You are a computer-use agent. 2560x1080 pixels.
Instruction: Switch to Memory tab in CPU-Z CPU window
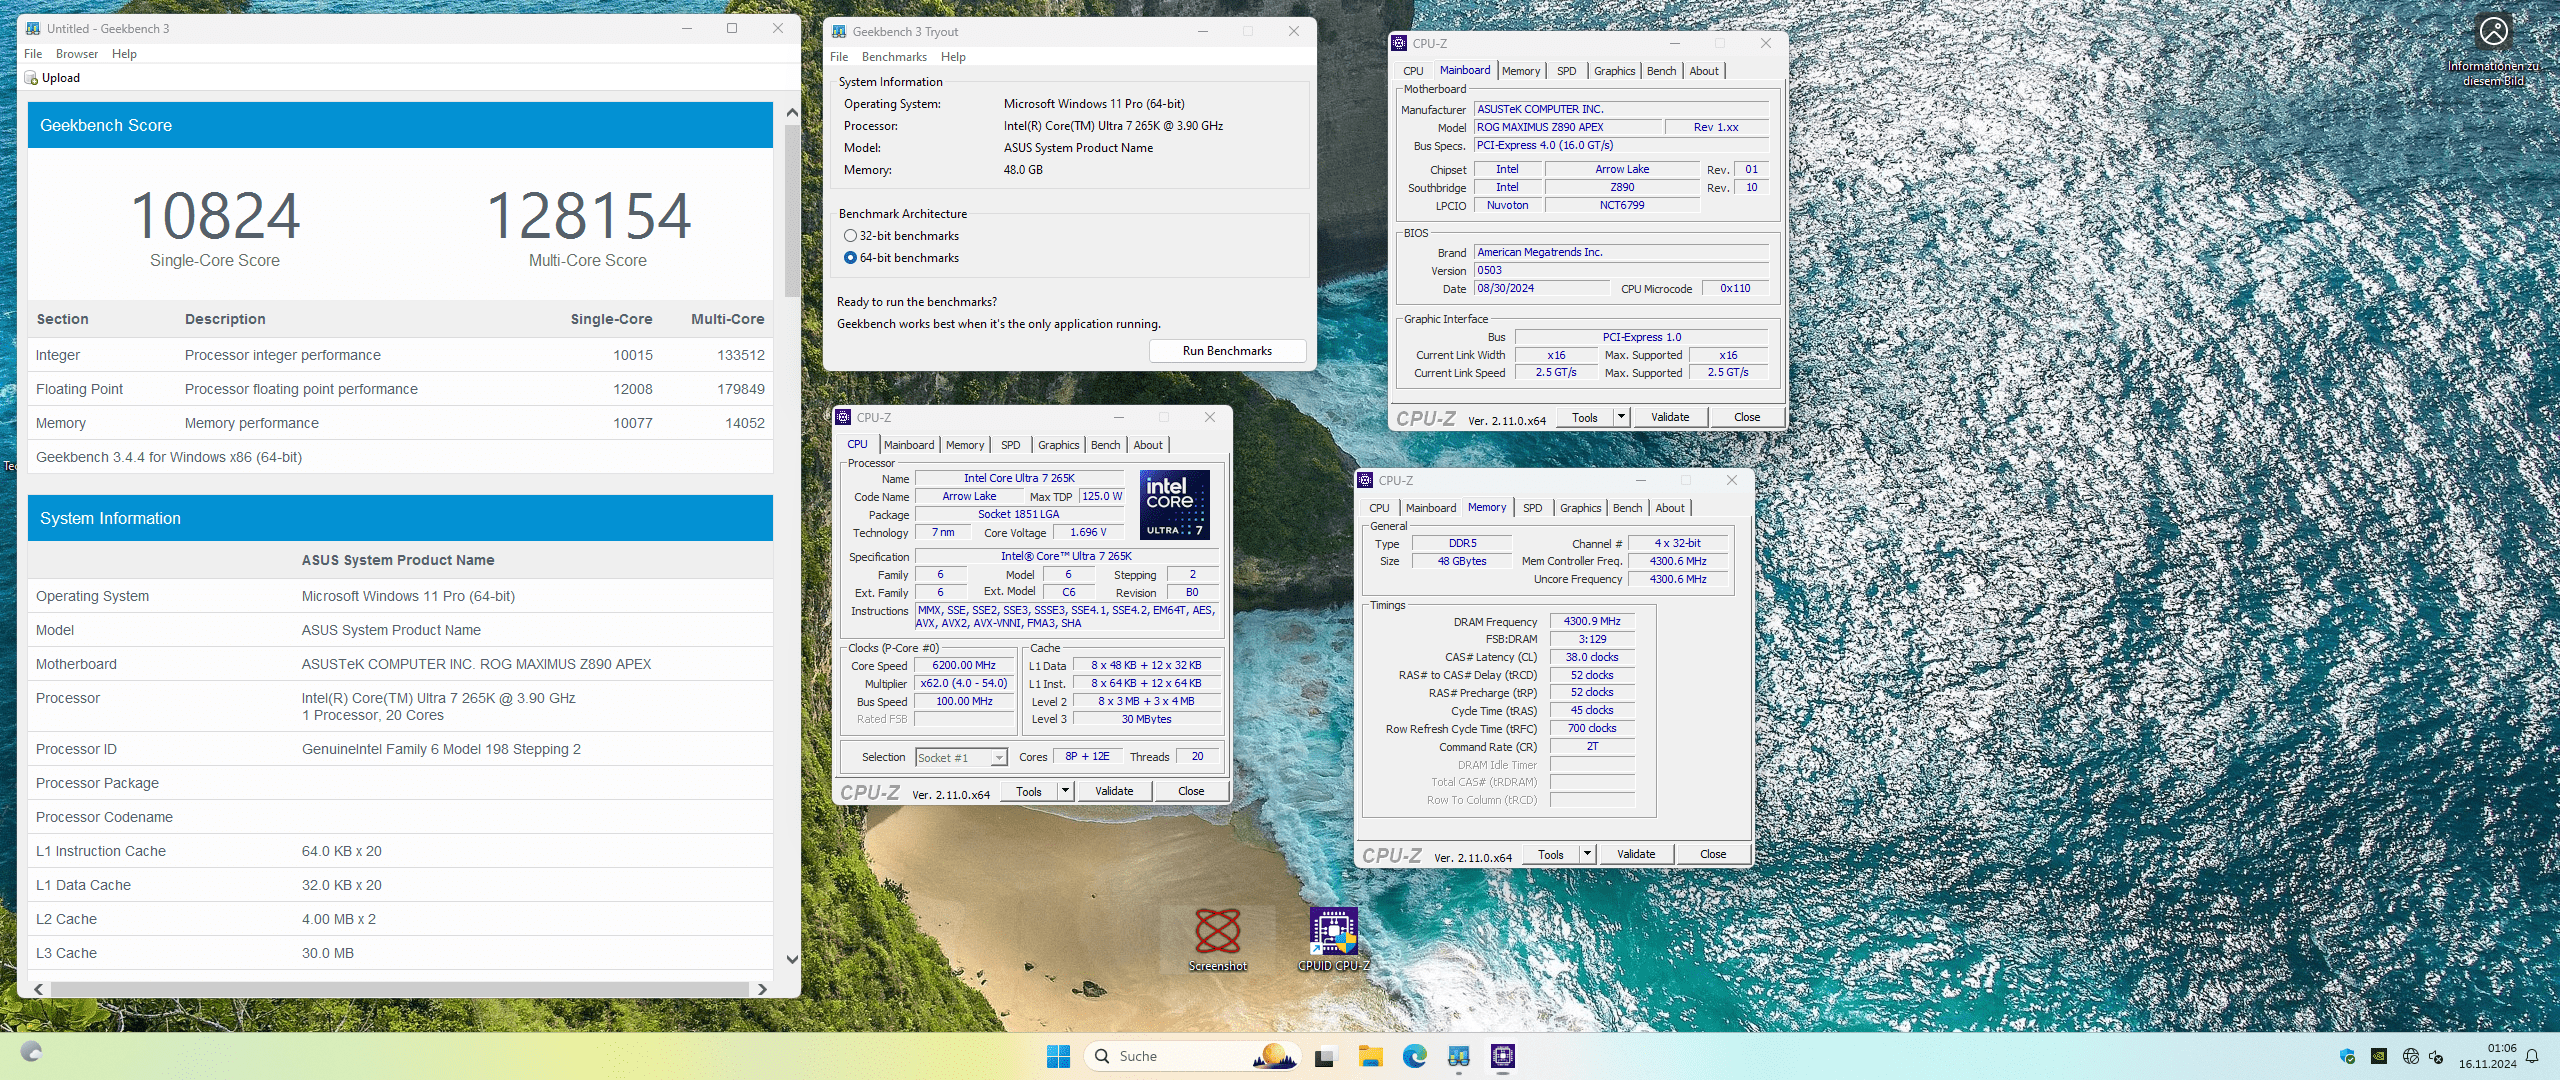click(965, 445)
